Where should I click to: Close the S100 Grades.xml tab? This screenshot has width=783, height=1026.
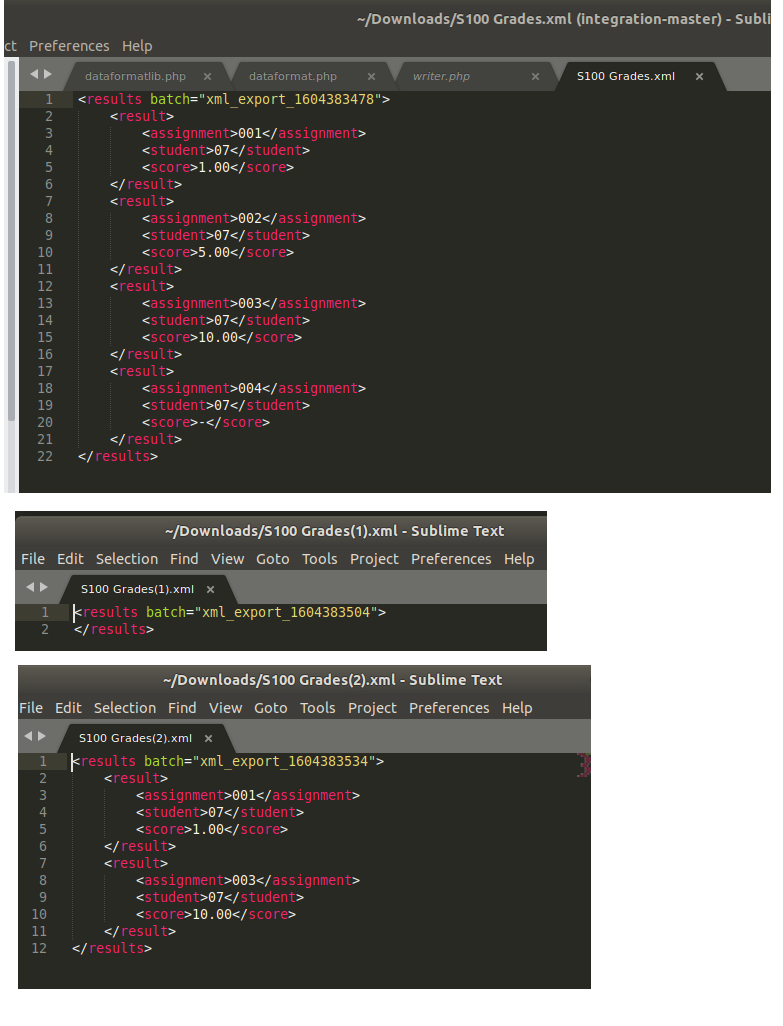tap(699, 77)
